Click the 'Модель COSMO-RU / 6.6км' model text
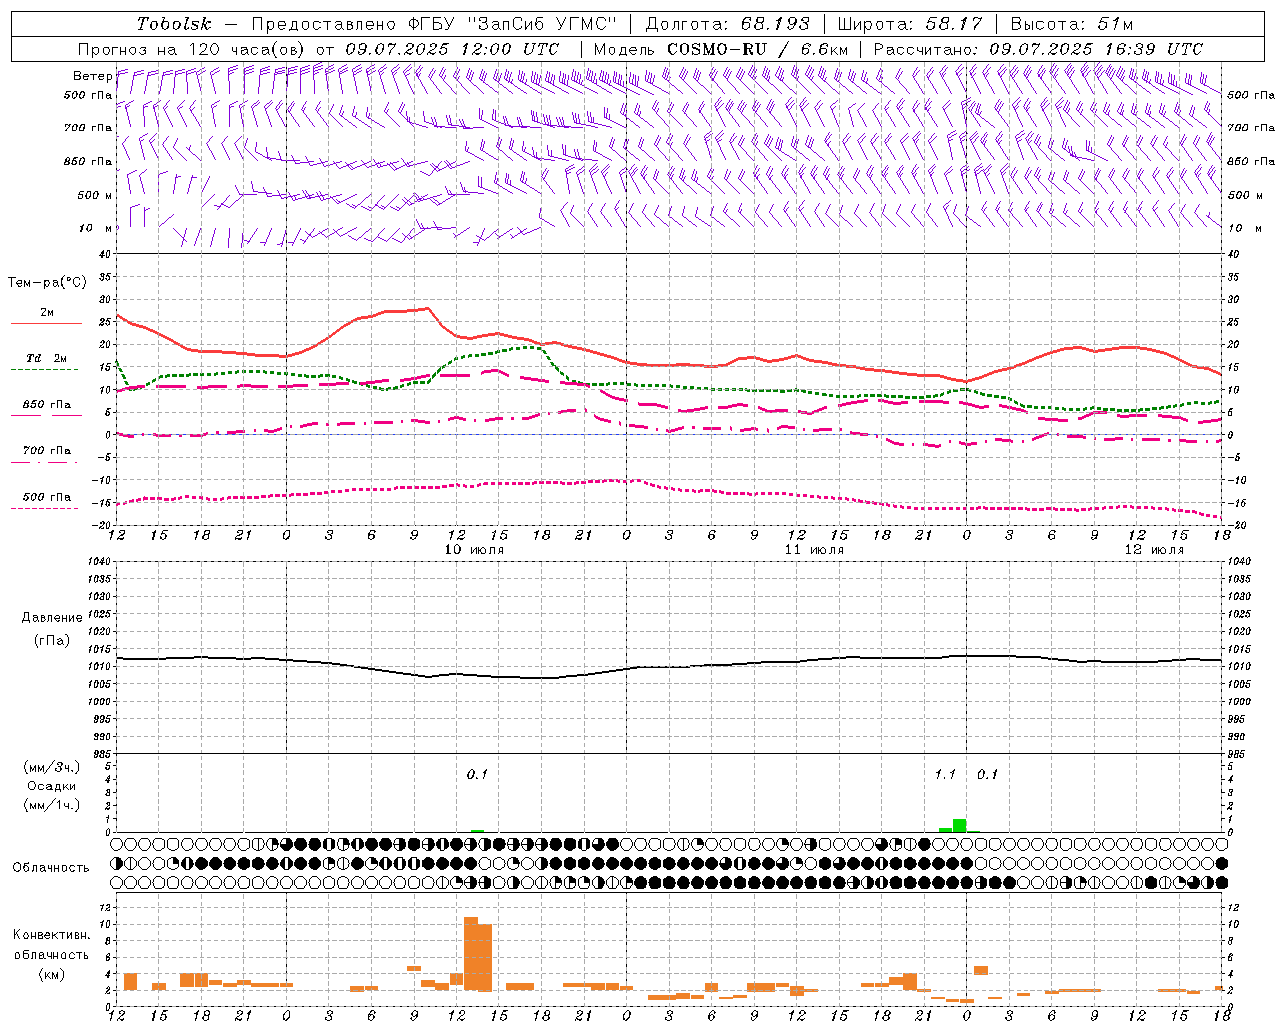 (721, 48)
